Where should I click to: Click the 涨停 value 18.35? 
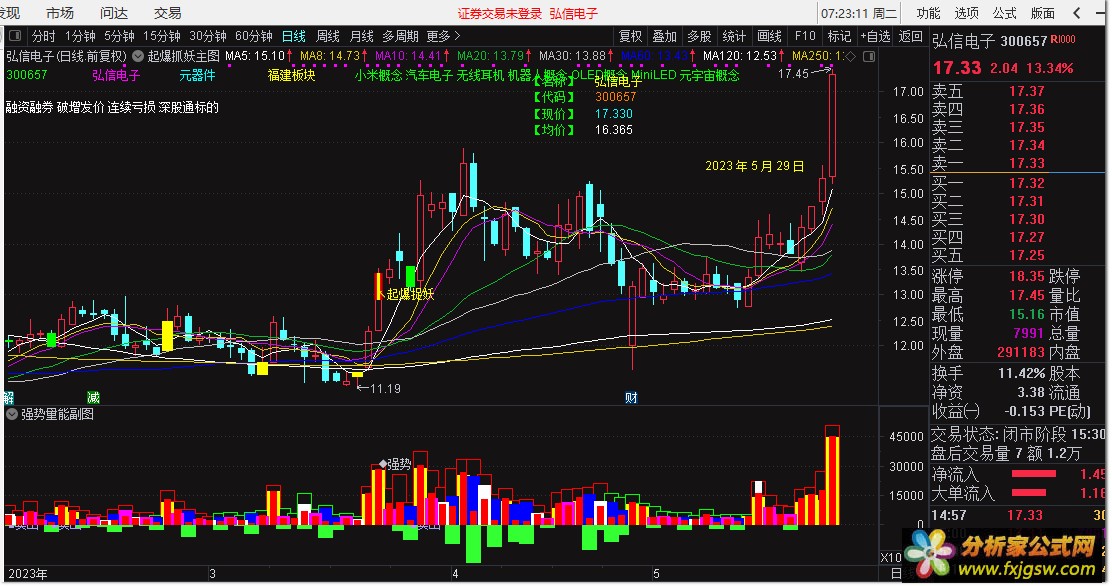[x=1027, y=276]
